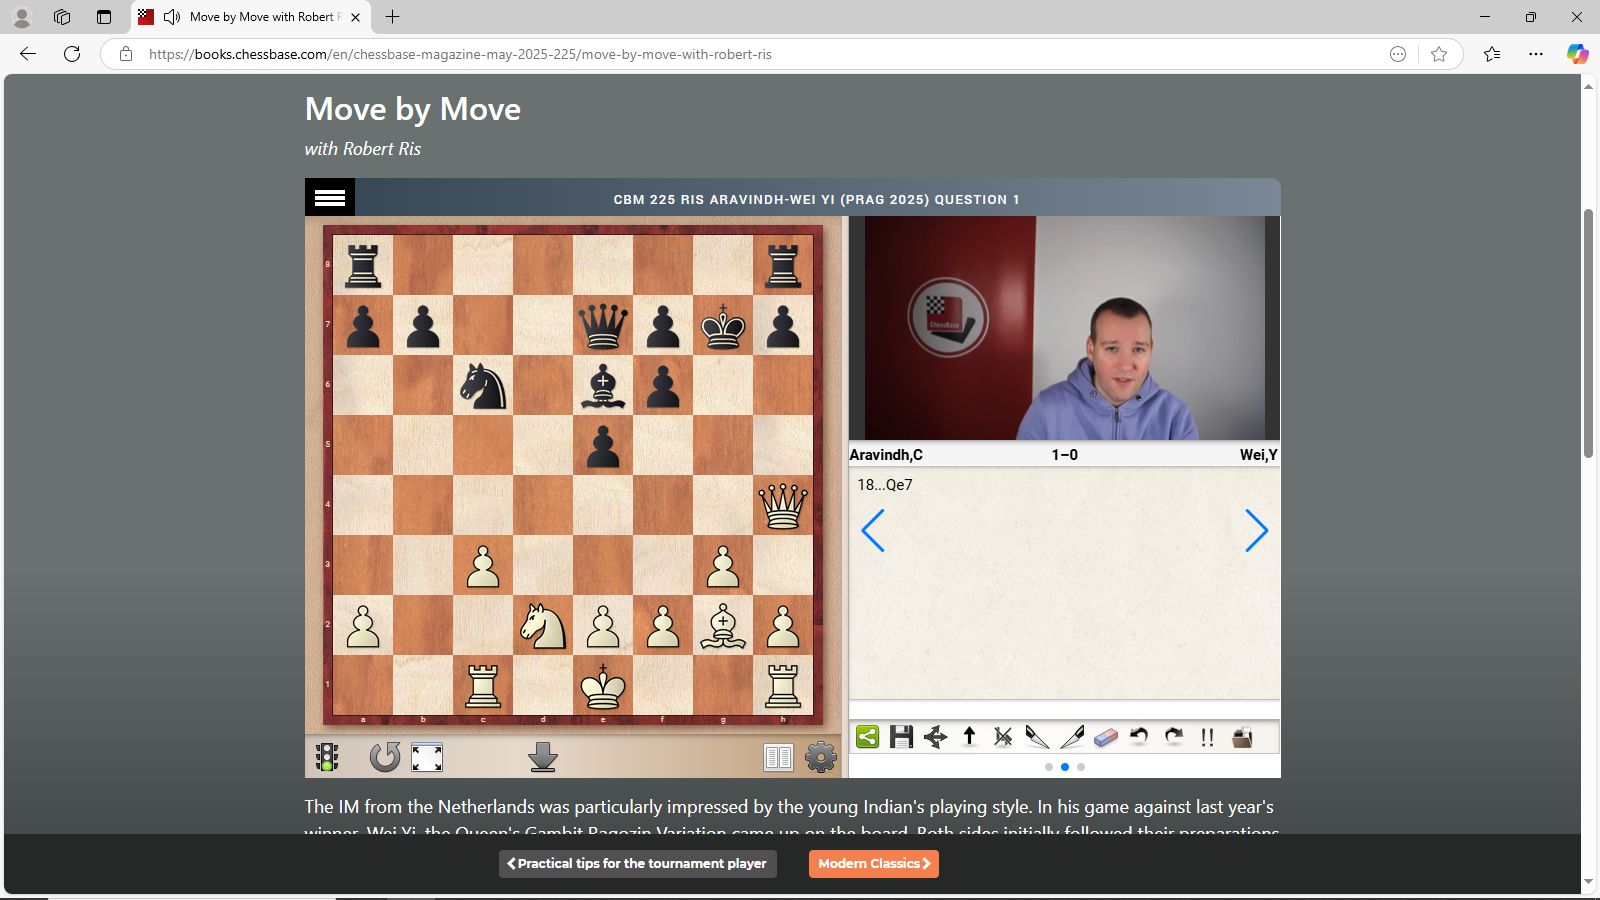Click the 18...Qe7 move notation
Screen dimensions: 1600x900
(885, 485)
